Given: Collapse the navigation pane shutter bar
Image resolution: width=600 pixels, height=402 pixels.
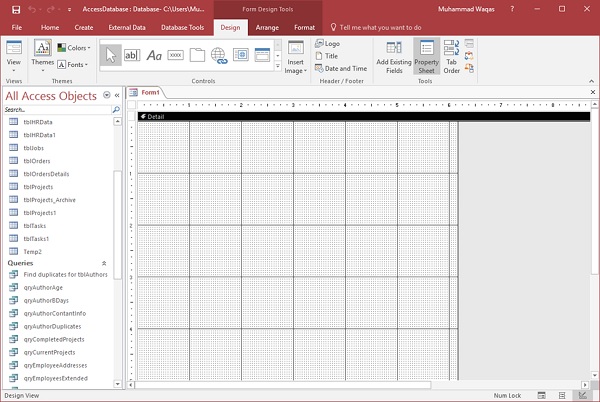Looking at the screenshot, I should point(117,96).
